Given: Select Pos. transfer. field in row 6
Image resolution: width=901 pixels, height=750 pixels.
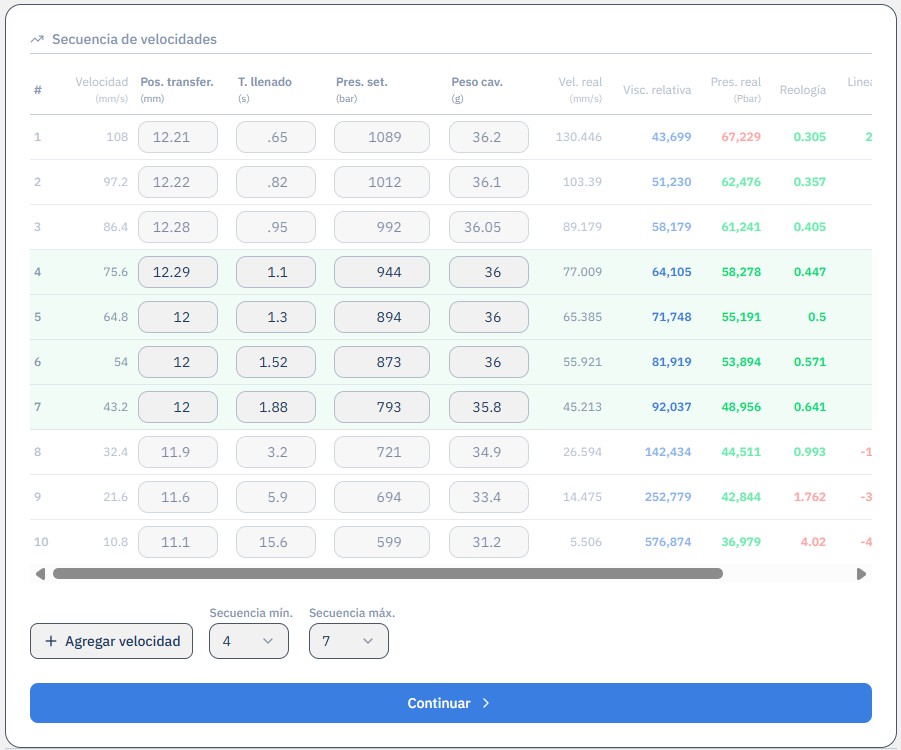Looking at the screenshot, I should tap(178, 362).
